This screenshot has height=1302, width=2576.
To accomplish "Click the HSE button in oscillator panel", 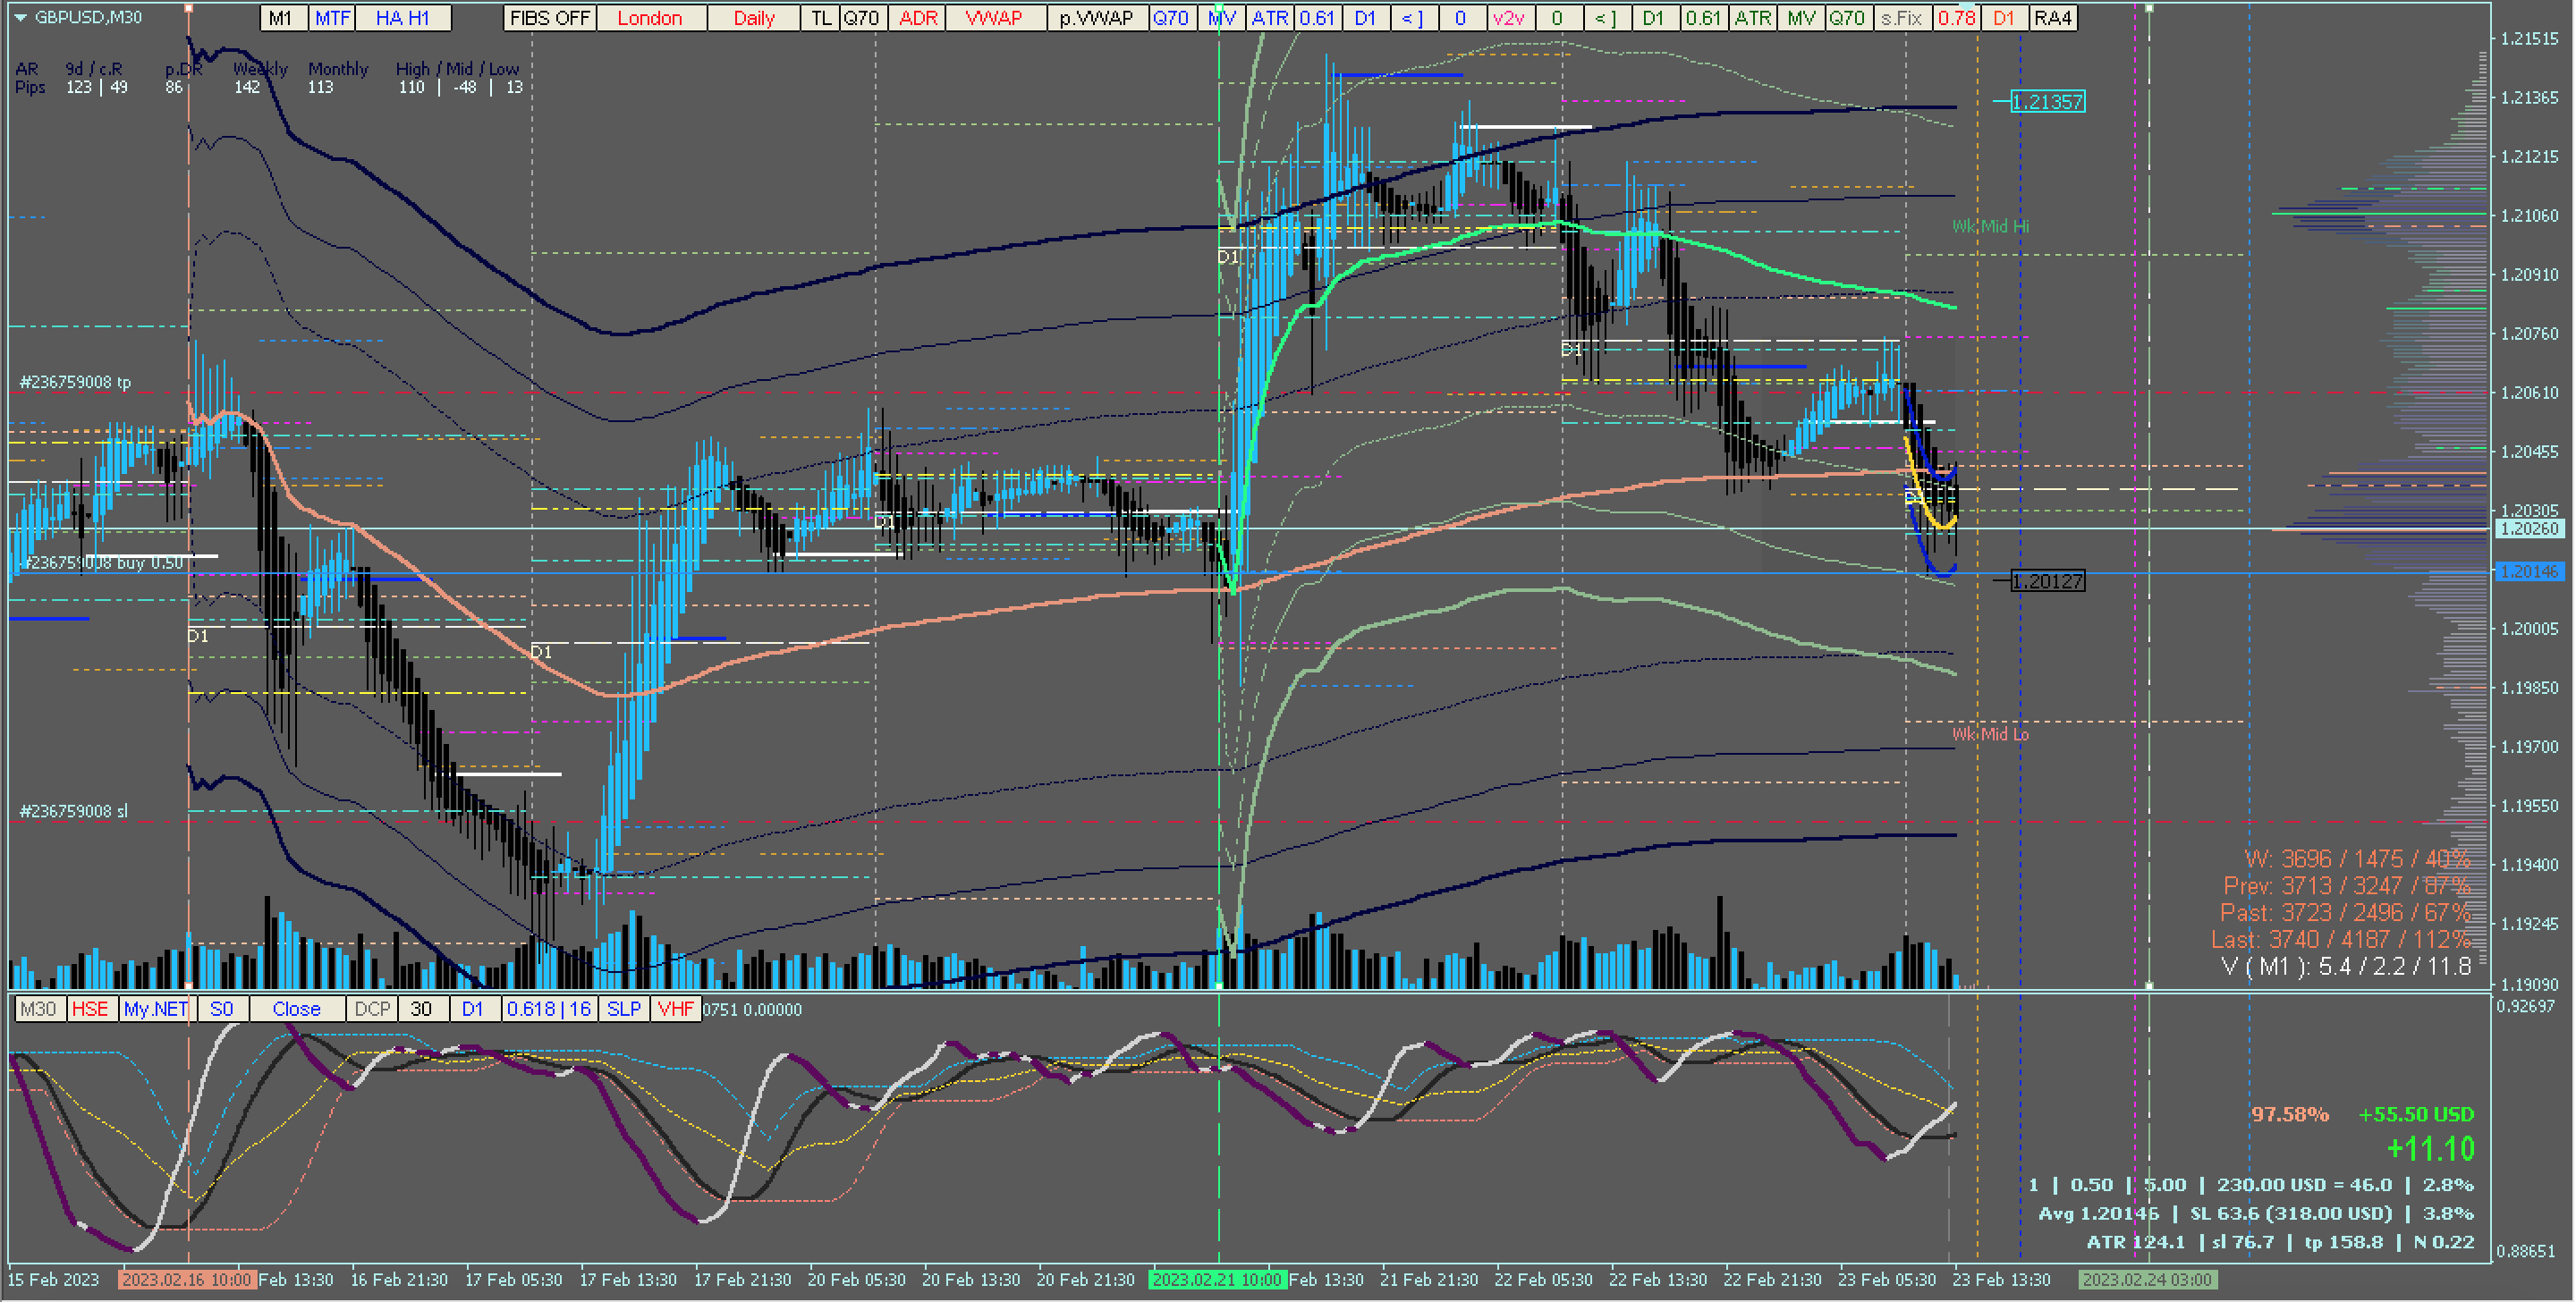I will click(x=90, y=1009).
